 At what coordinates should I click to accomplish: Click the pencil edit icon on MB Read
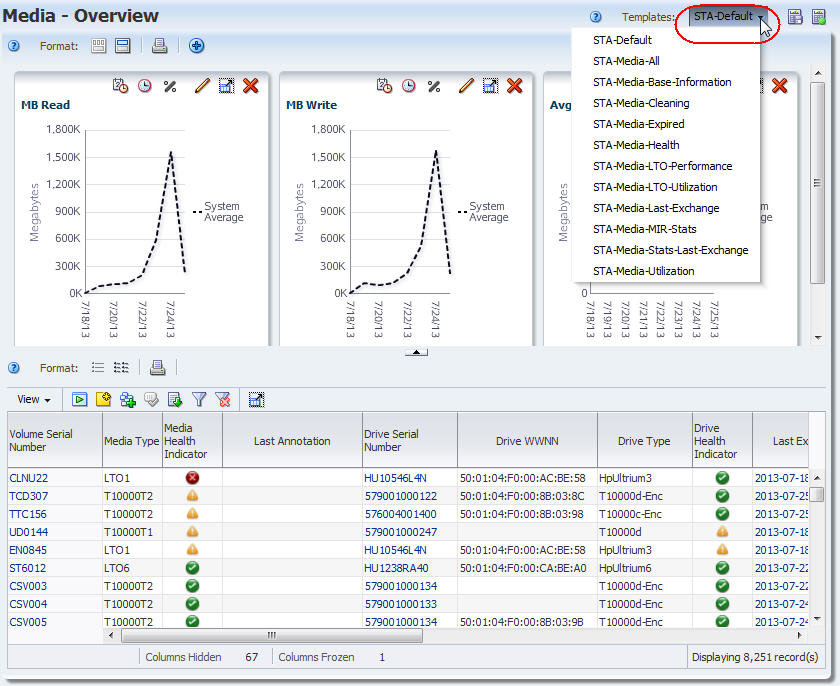pyautogui.click(x=202, y=86)
